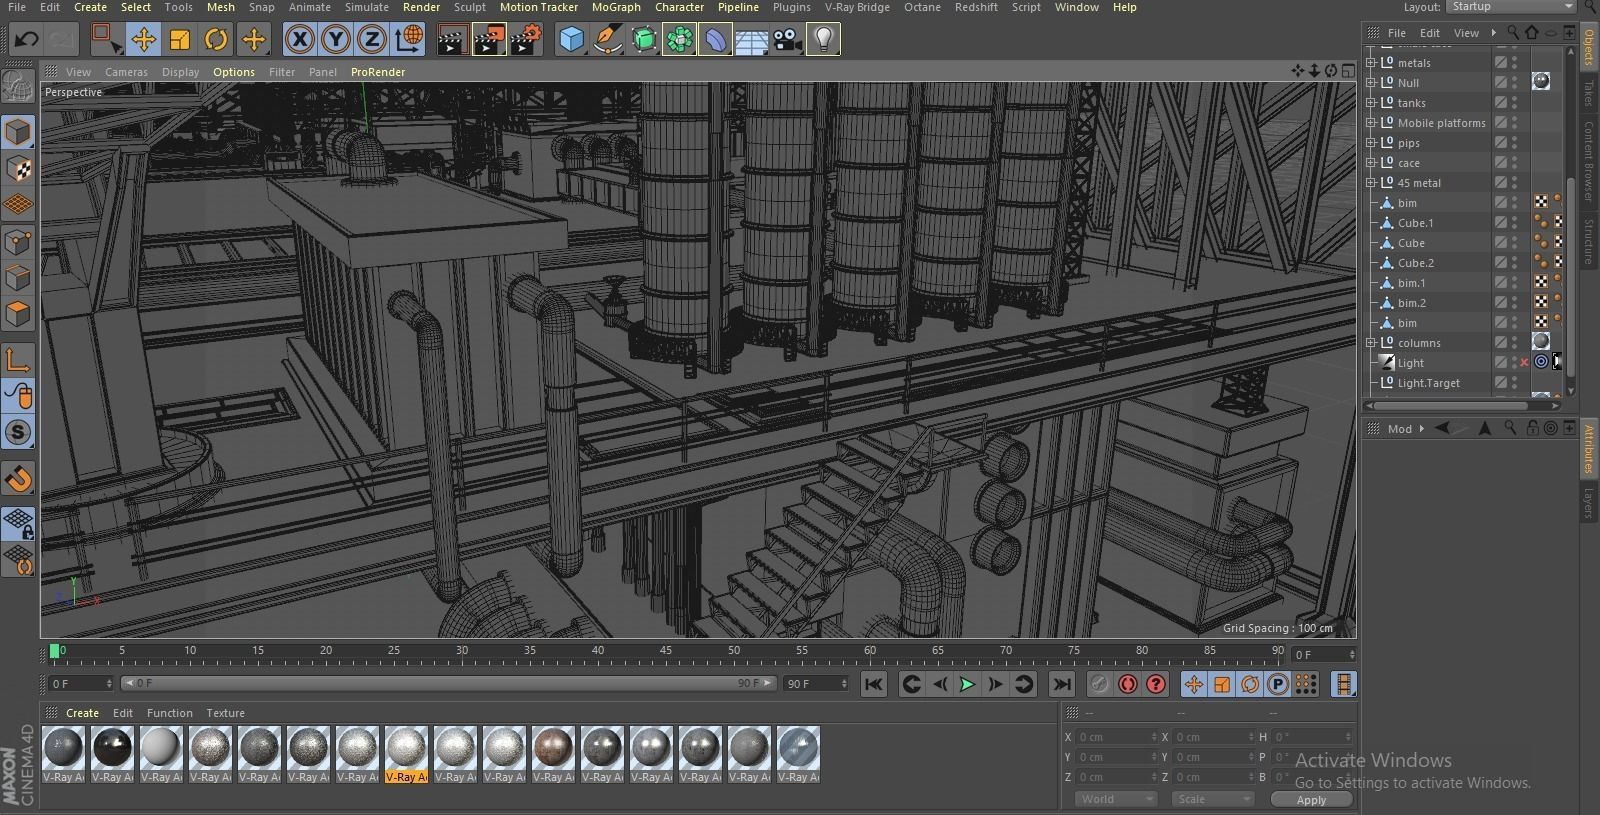Image resolution: width=1600 pixels, height=815 pixels.
Task: Go to end of animation
Action: pyautogui.click(x=1062, y=684)
